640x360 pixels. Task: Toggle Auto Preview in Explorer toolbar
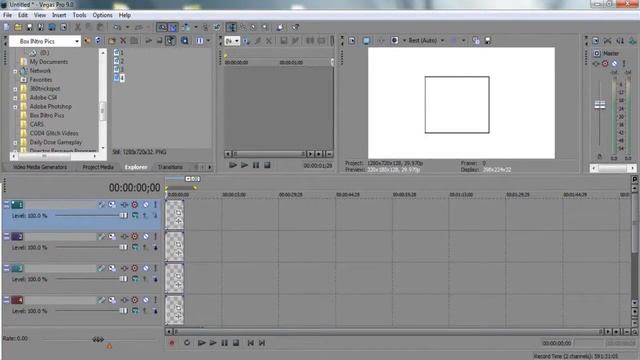tap(170, 41)
